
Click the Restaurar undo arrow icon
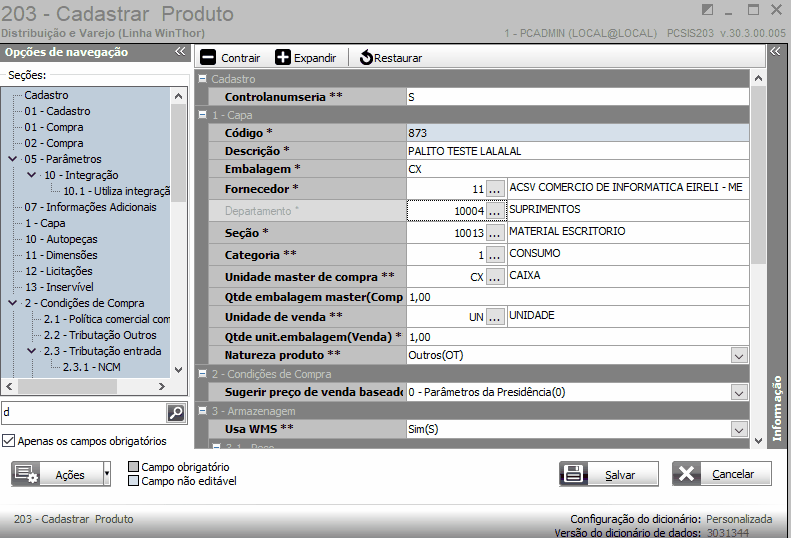click(366, 58)
